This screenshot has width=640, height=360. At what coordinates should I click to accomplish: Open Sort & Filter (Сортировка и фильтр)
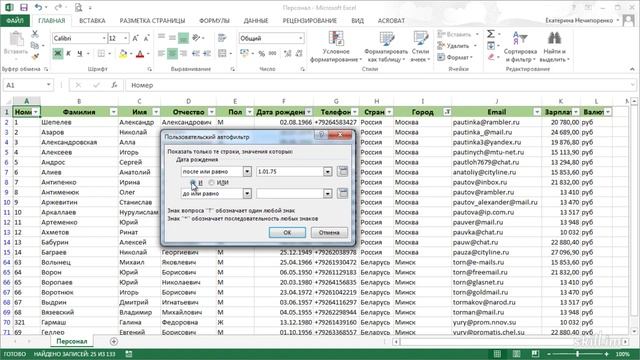520,46
